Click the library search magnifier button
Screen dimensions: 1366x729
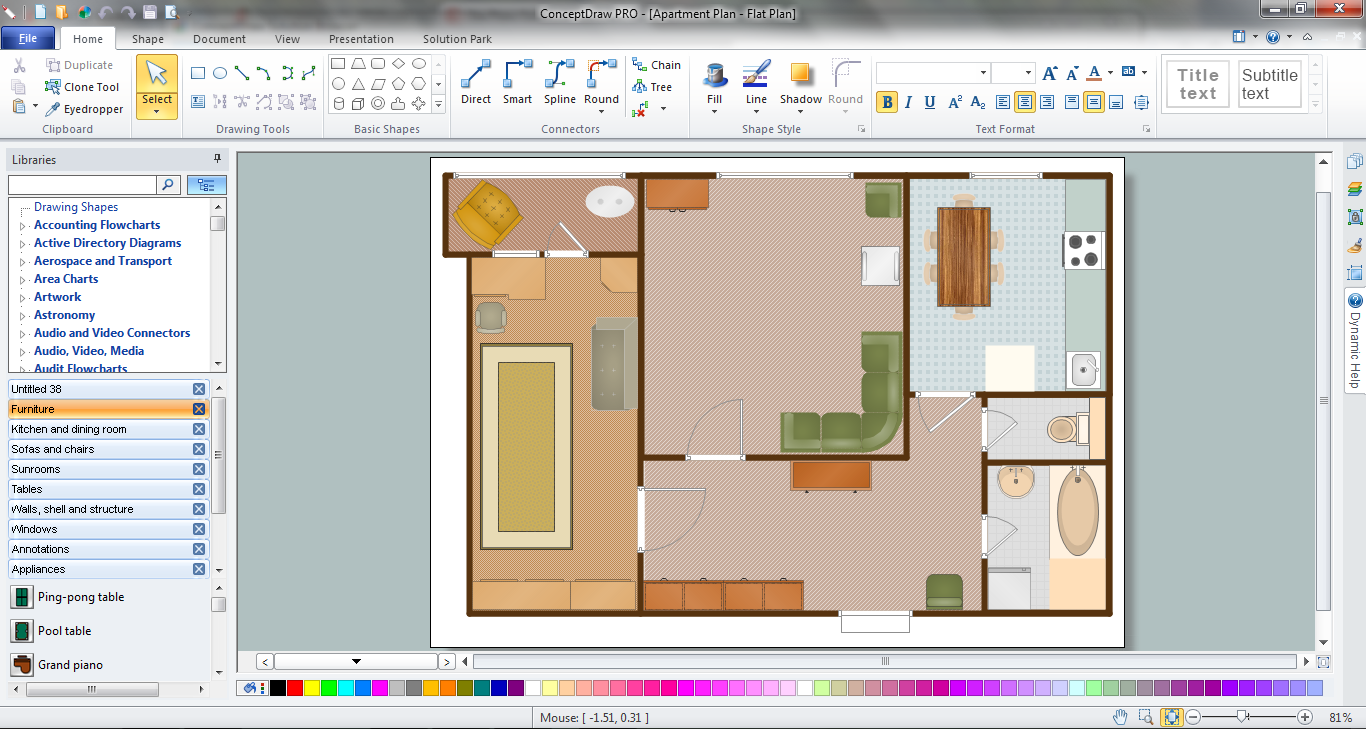[169, 185]
